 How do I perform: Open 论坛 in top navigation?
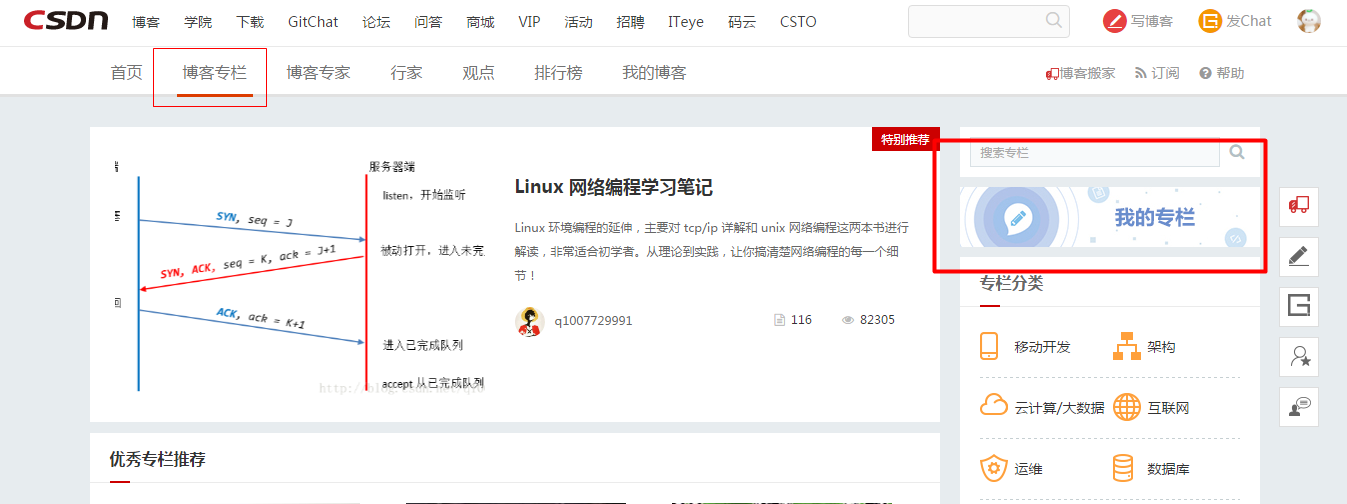(x=376, y=21)
